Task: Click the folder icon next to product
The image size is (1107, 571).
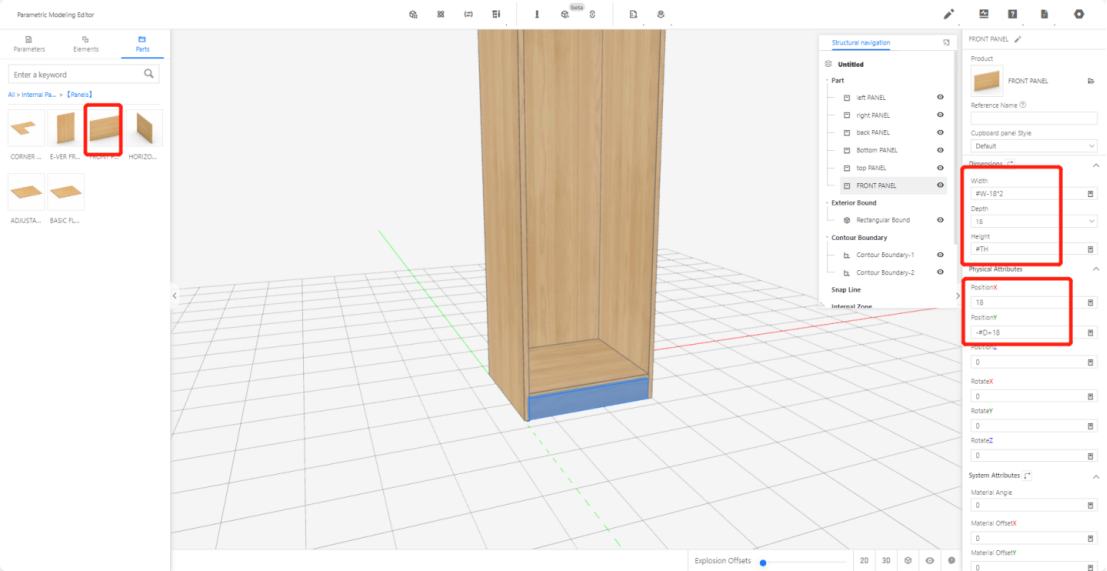Action: pos(1090,81)
